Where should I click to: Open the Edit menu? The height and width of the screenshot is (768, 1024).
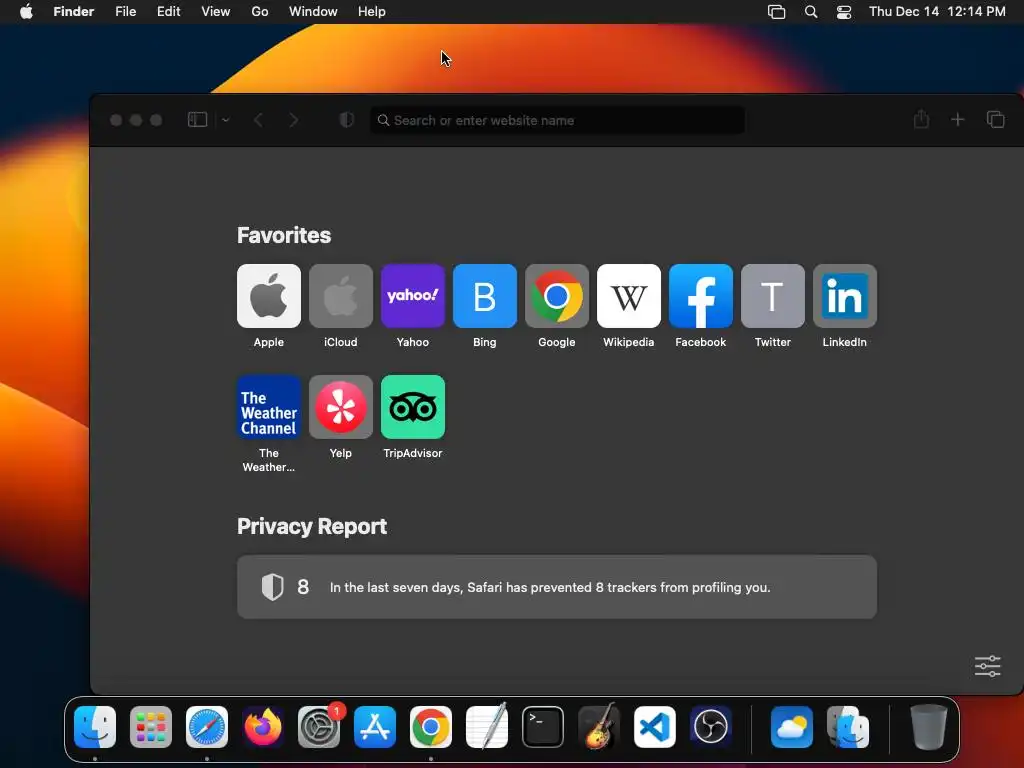coord(168,12)
